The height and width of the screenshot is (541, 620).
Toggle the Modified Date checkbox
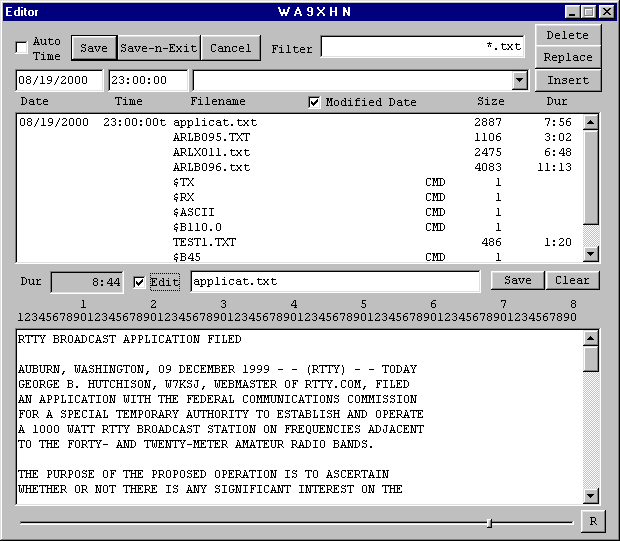coord(314,102)
